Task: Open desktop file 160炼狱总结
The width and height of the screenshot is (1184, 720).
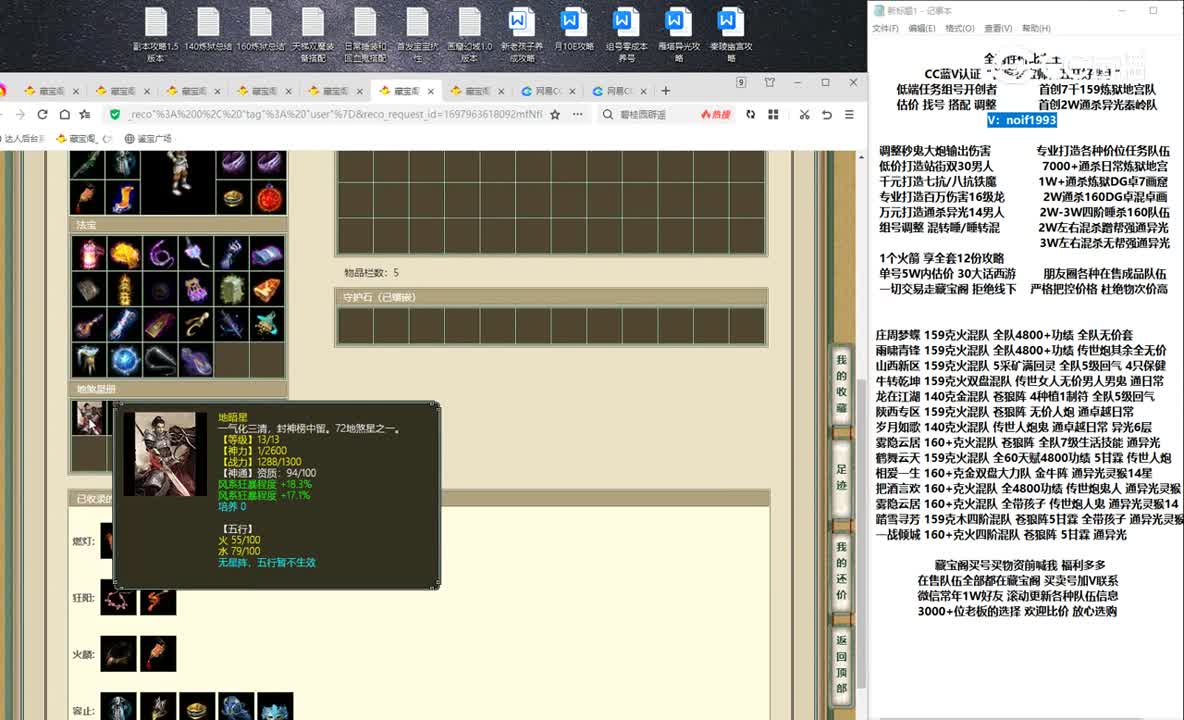Action: [261, 30]
